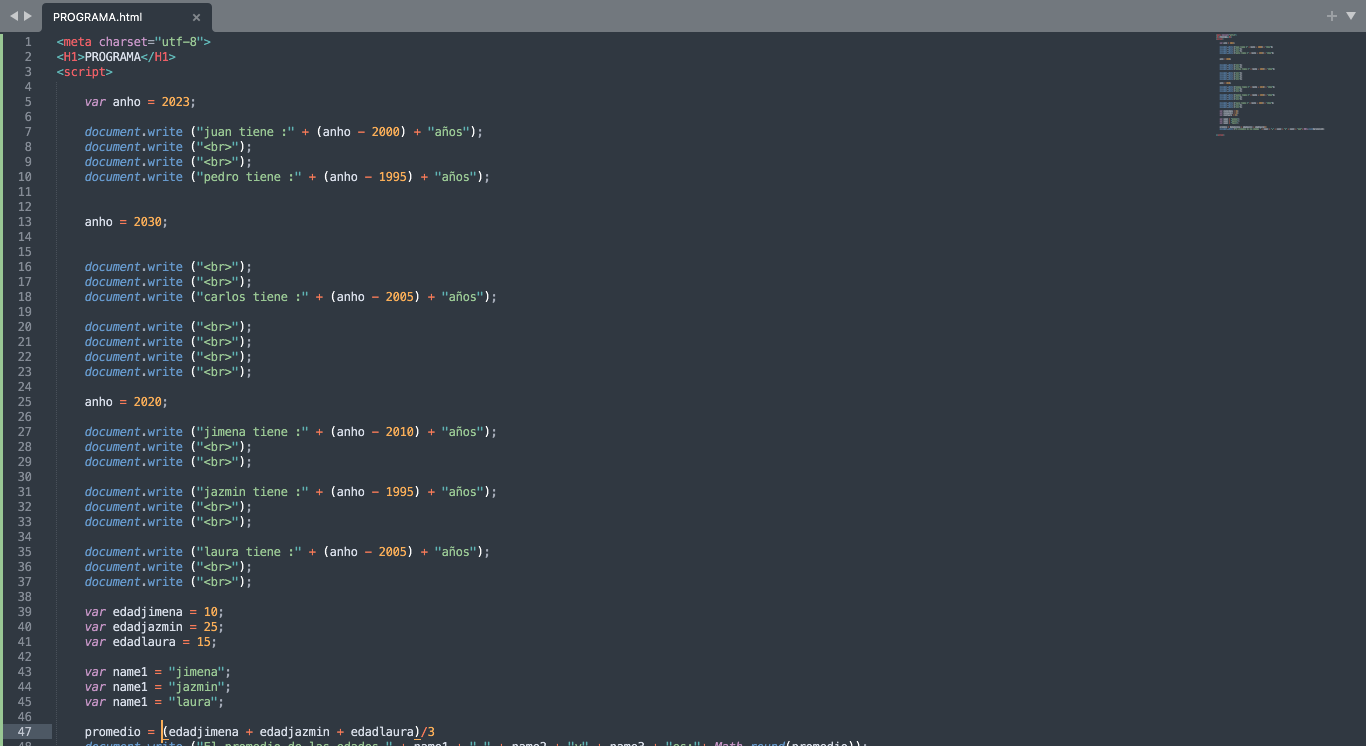Image resolution: width=1366 pixels, height=746 pixels.
Task: Select the PROGRAMA.html tab
Action: (126, 17)
